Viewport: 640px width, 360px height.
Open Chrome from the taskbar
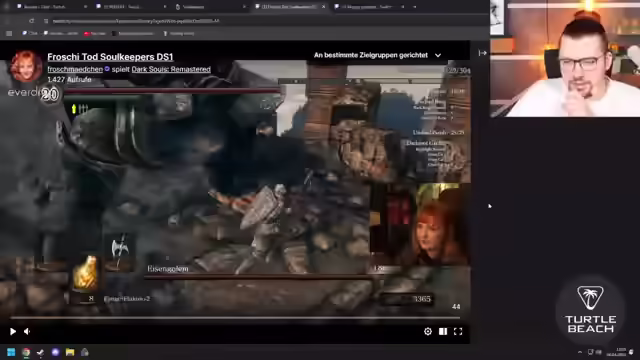[x=26, y=352]
